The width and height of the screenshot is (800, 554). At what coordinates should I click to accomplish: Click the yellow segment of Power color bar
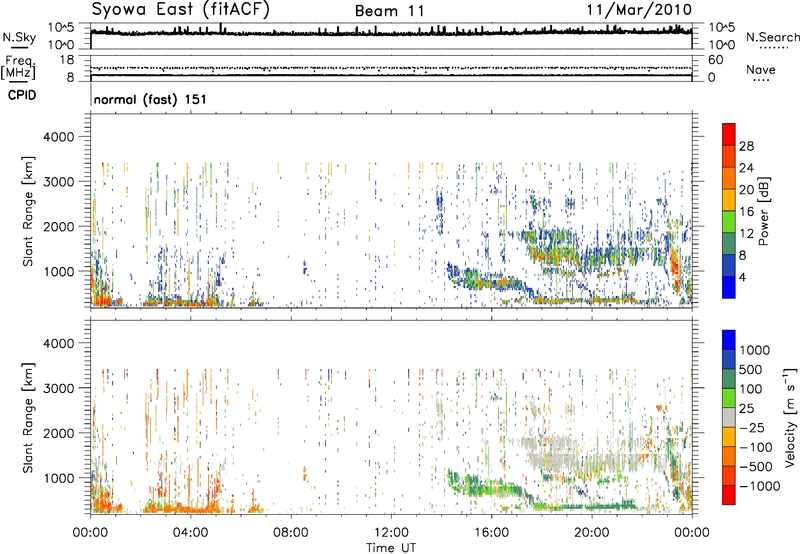[x=729, y=200]
